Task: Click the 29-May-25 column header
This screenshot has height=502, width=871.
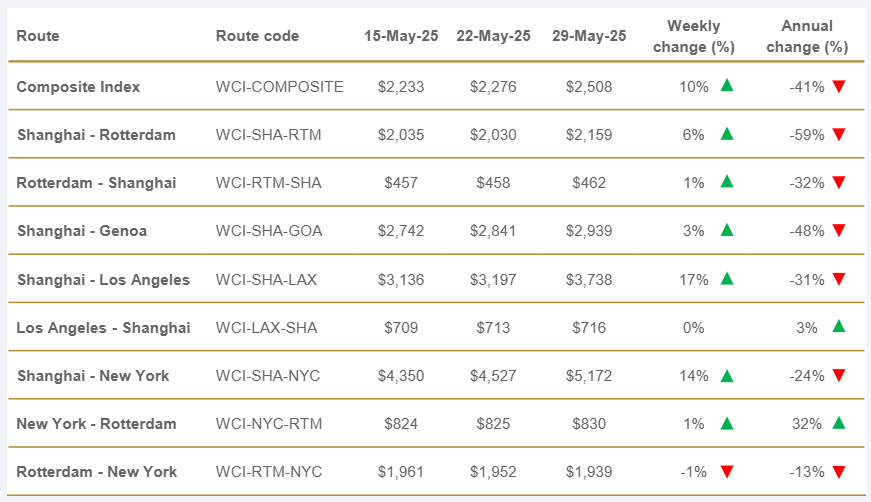Action: (589, 36)
